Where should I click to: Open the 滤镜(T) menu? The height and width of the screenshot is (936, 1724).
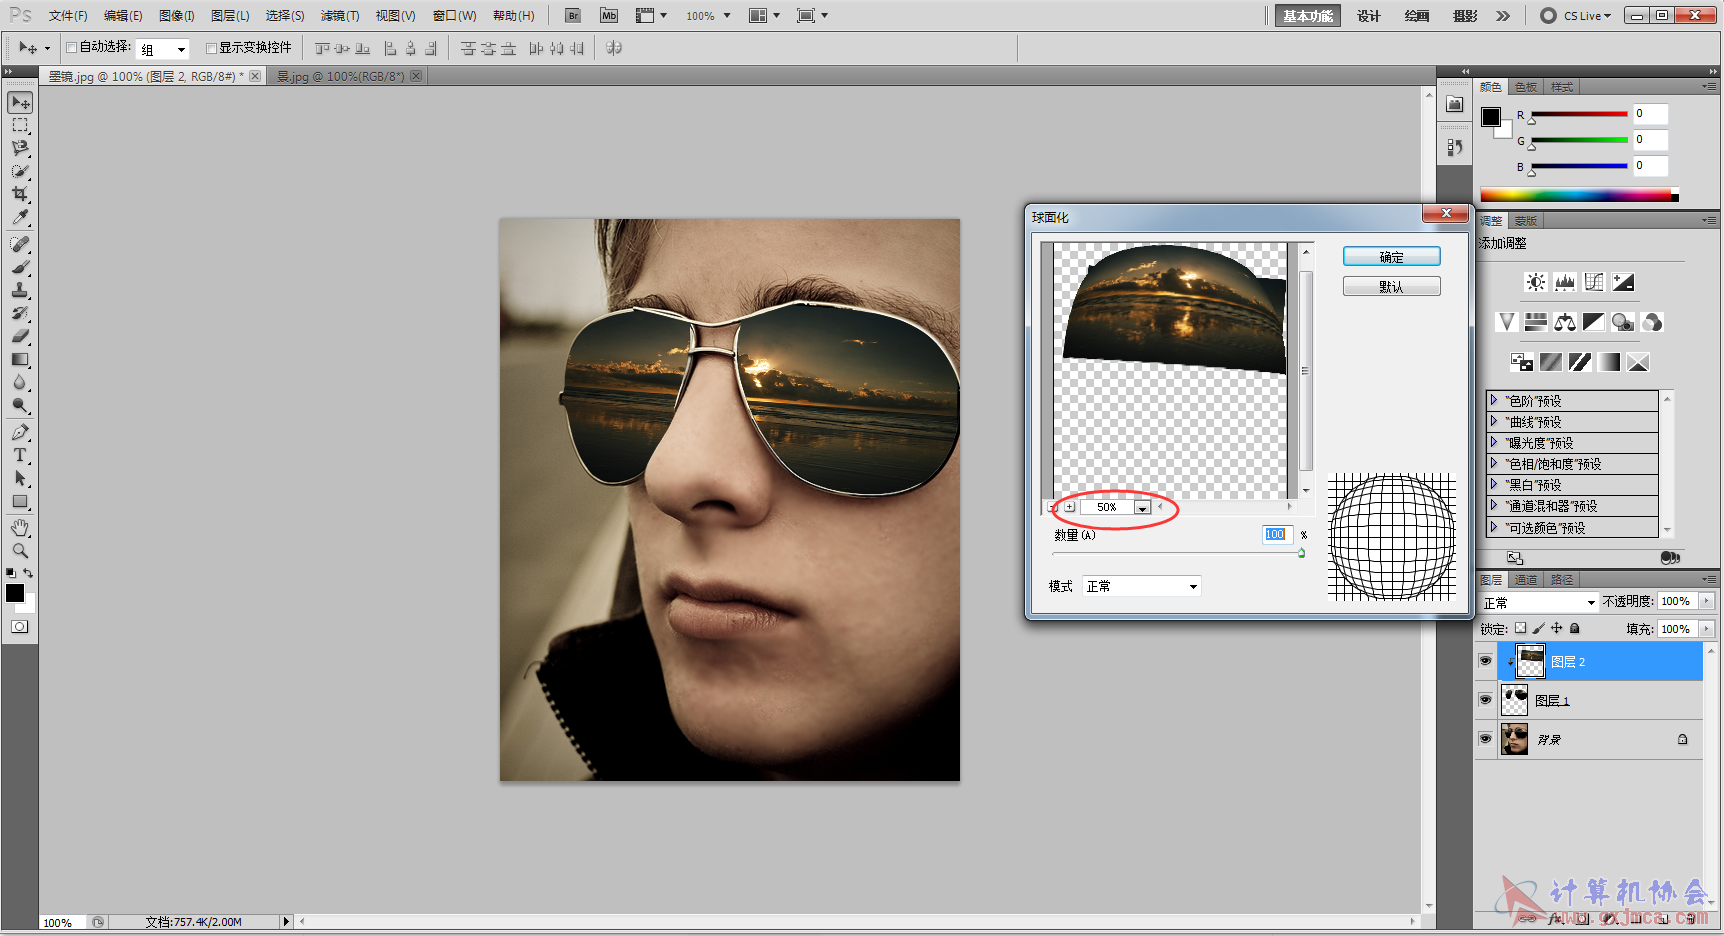pyautogui.click(x=340, y=16)
